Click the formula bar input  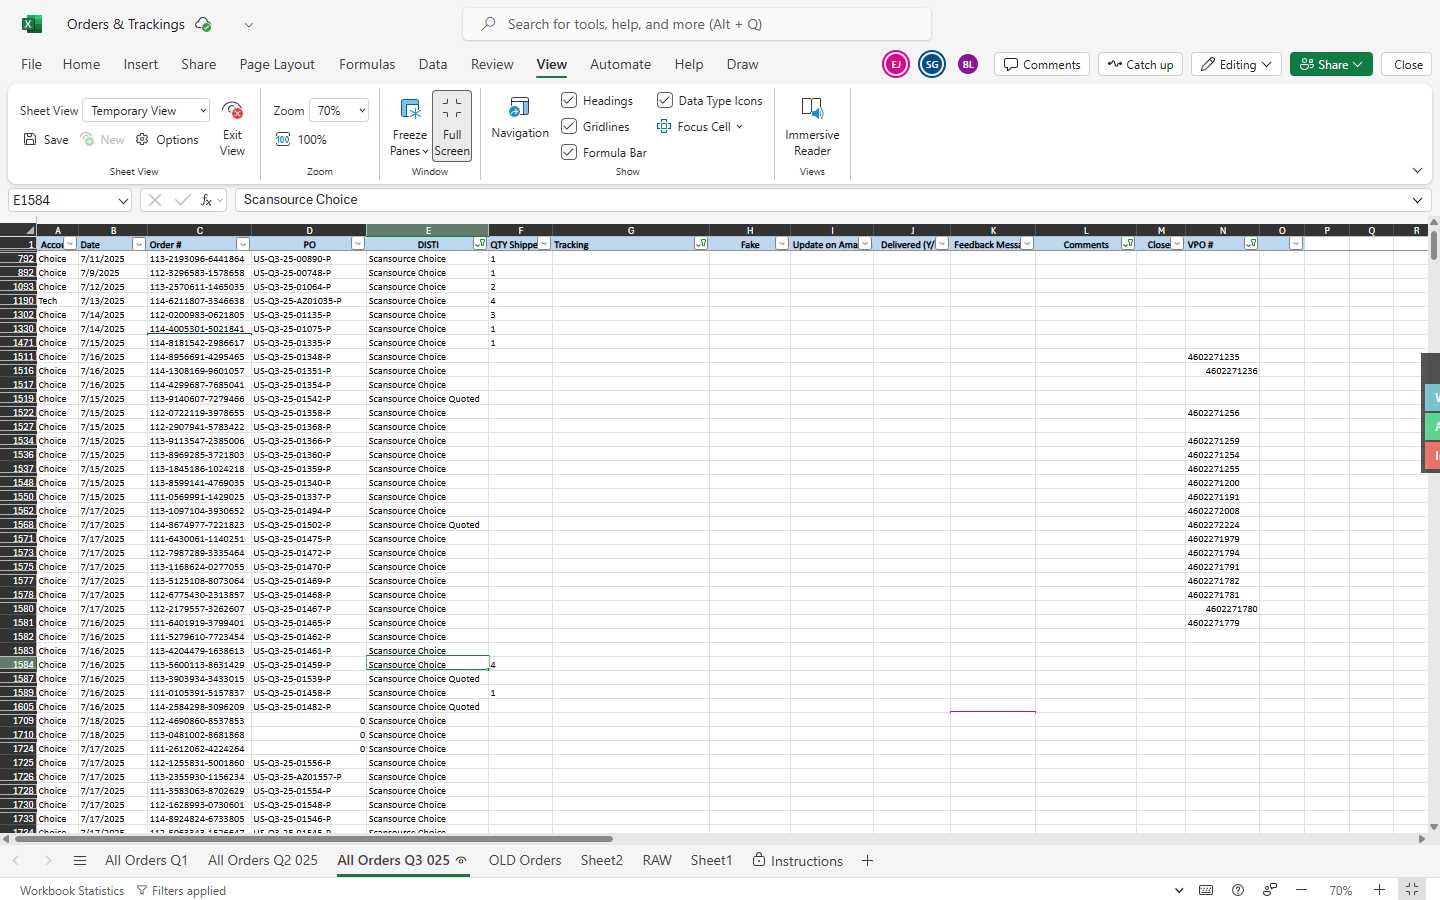click(820, 200)
